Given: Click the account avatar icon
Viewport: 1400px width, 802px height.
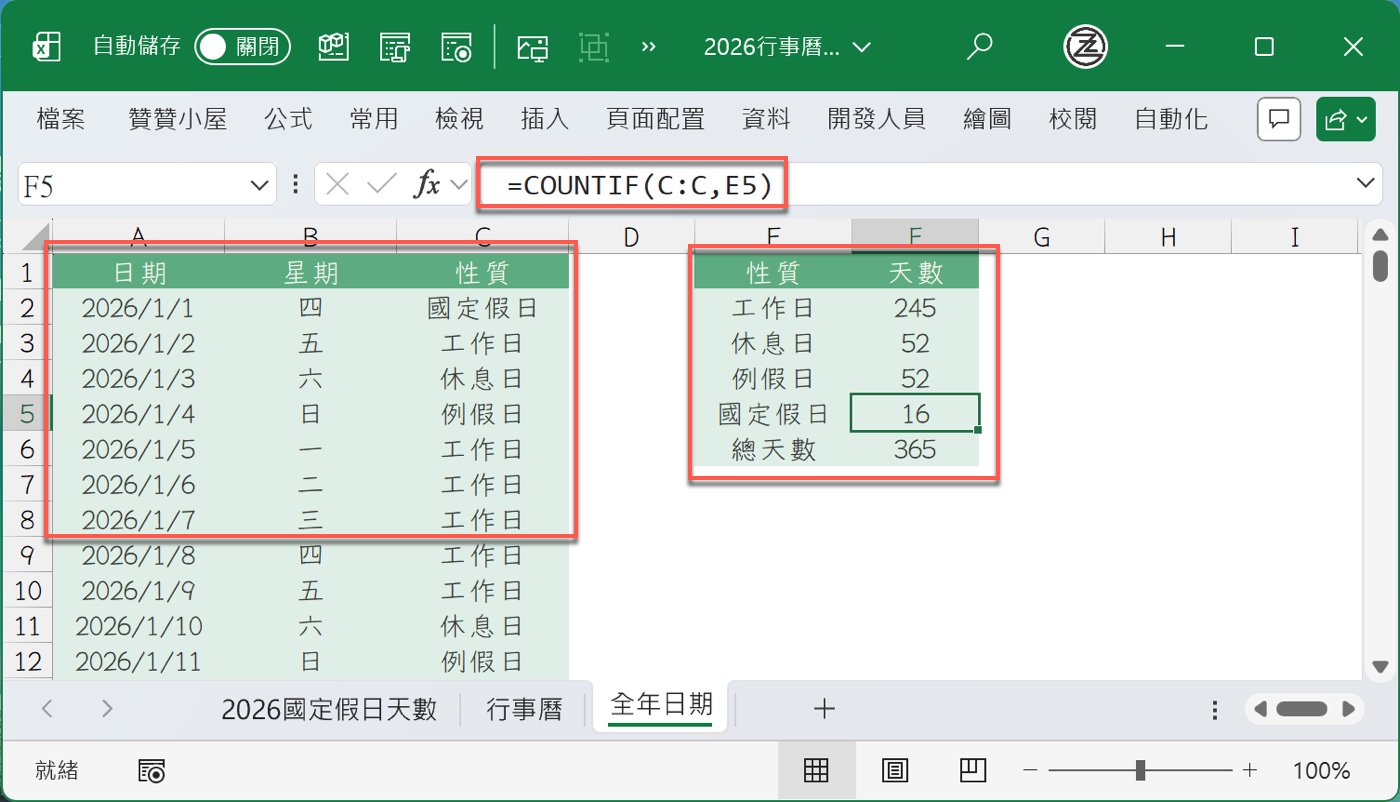Looking at the screenshot, I should point(1086,46).
